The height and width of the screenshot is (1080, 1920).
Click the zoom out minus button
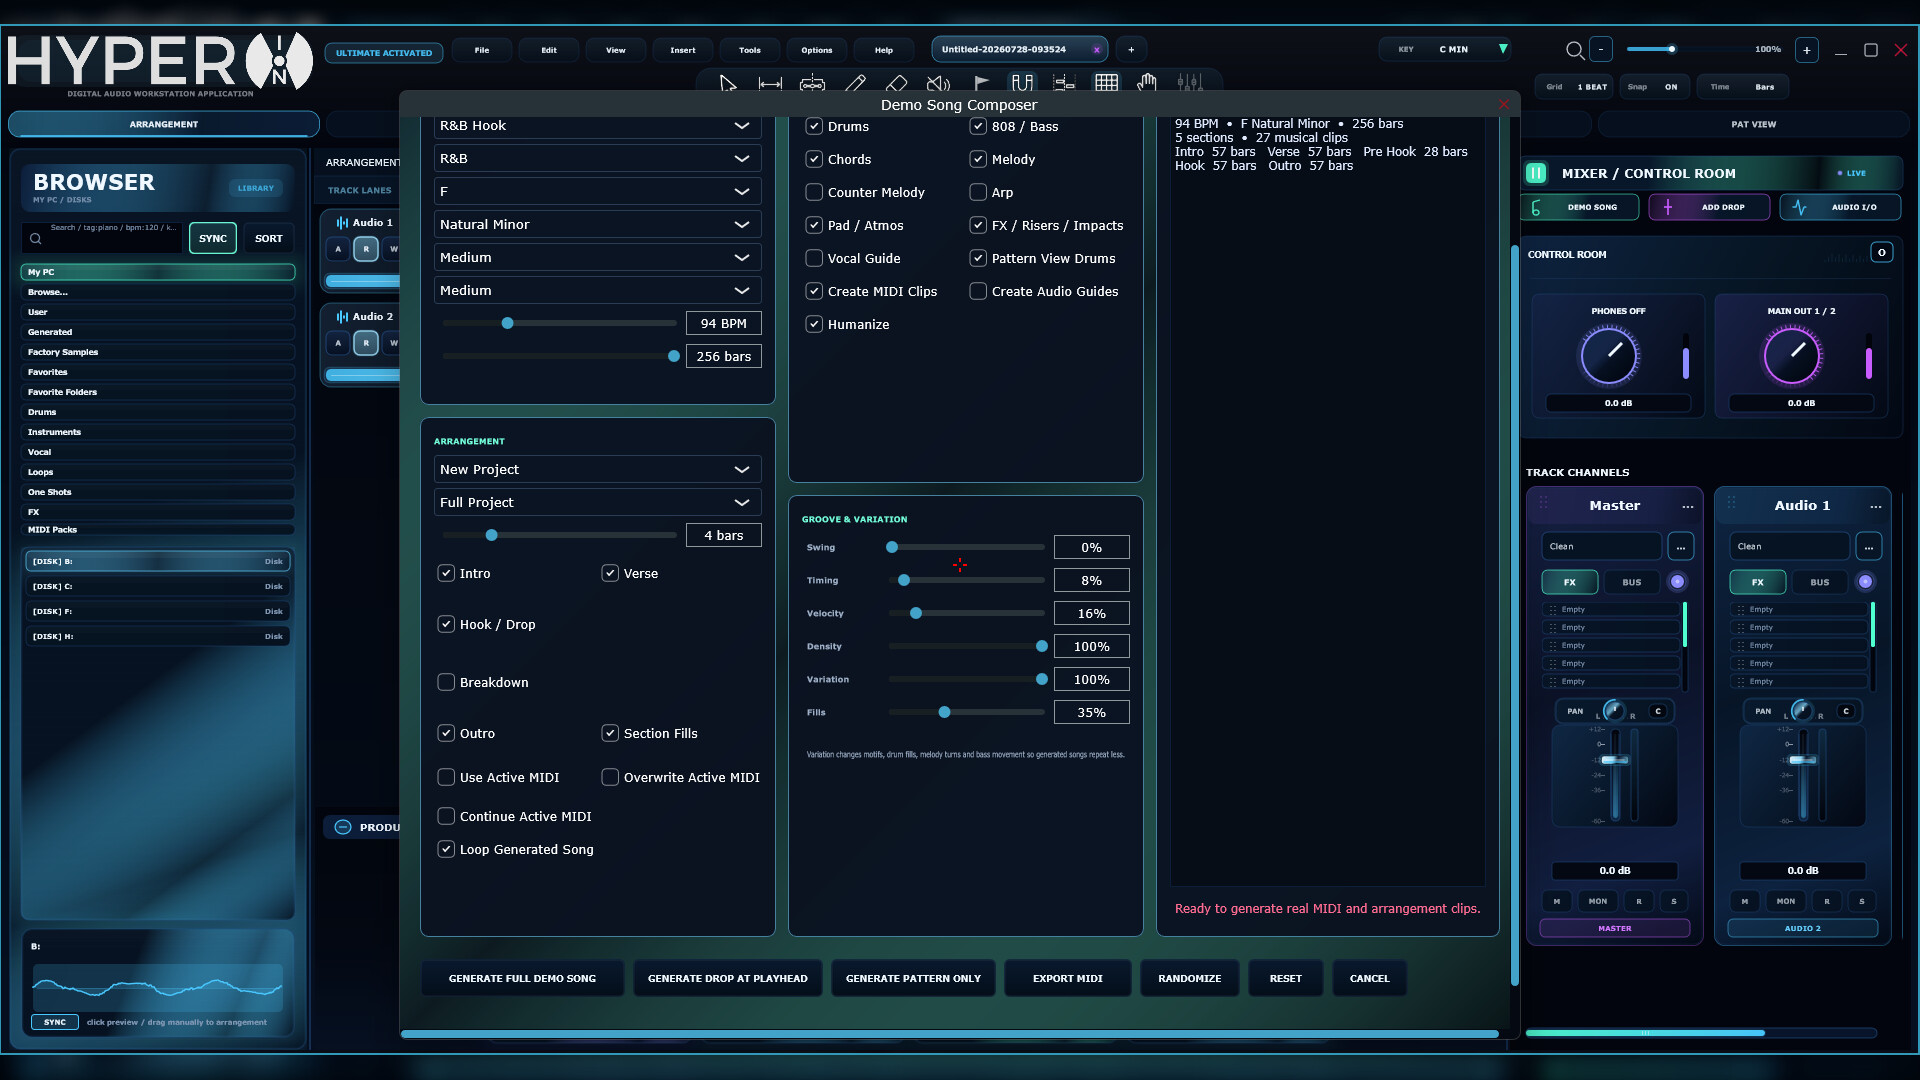(x=1601, y=49)
